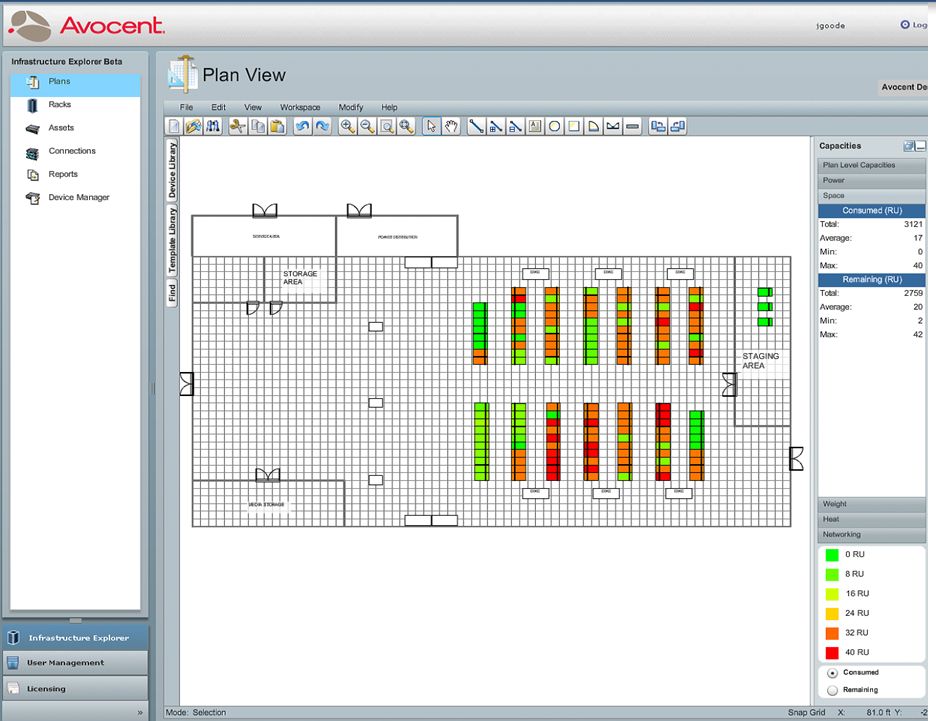
Task: Open Racks in Infrastructure Explorer
Action: click(60, 104)
